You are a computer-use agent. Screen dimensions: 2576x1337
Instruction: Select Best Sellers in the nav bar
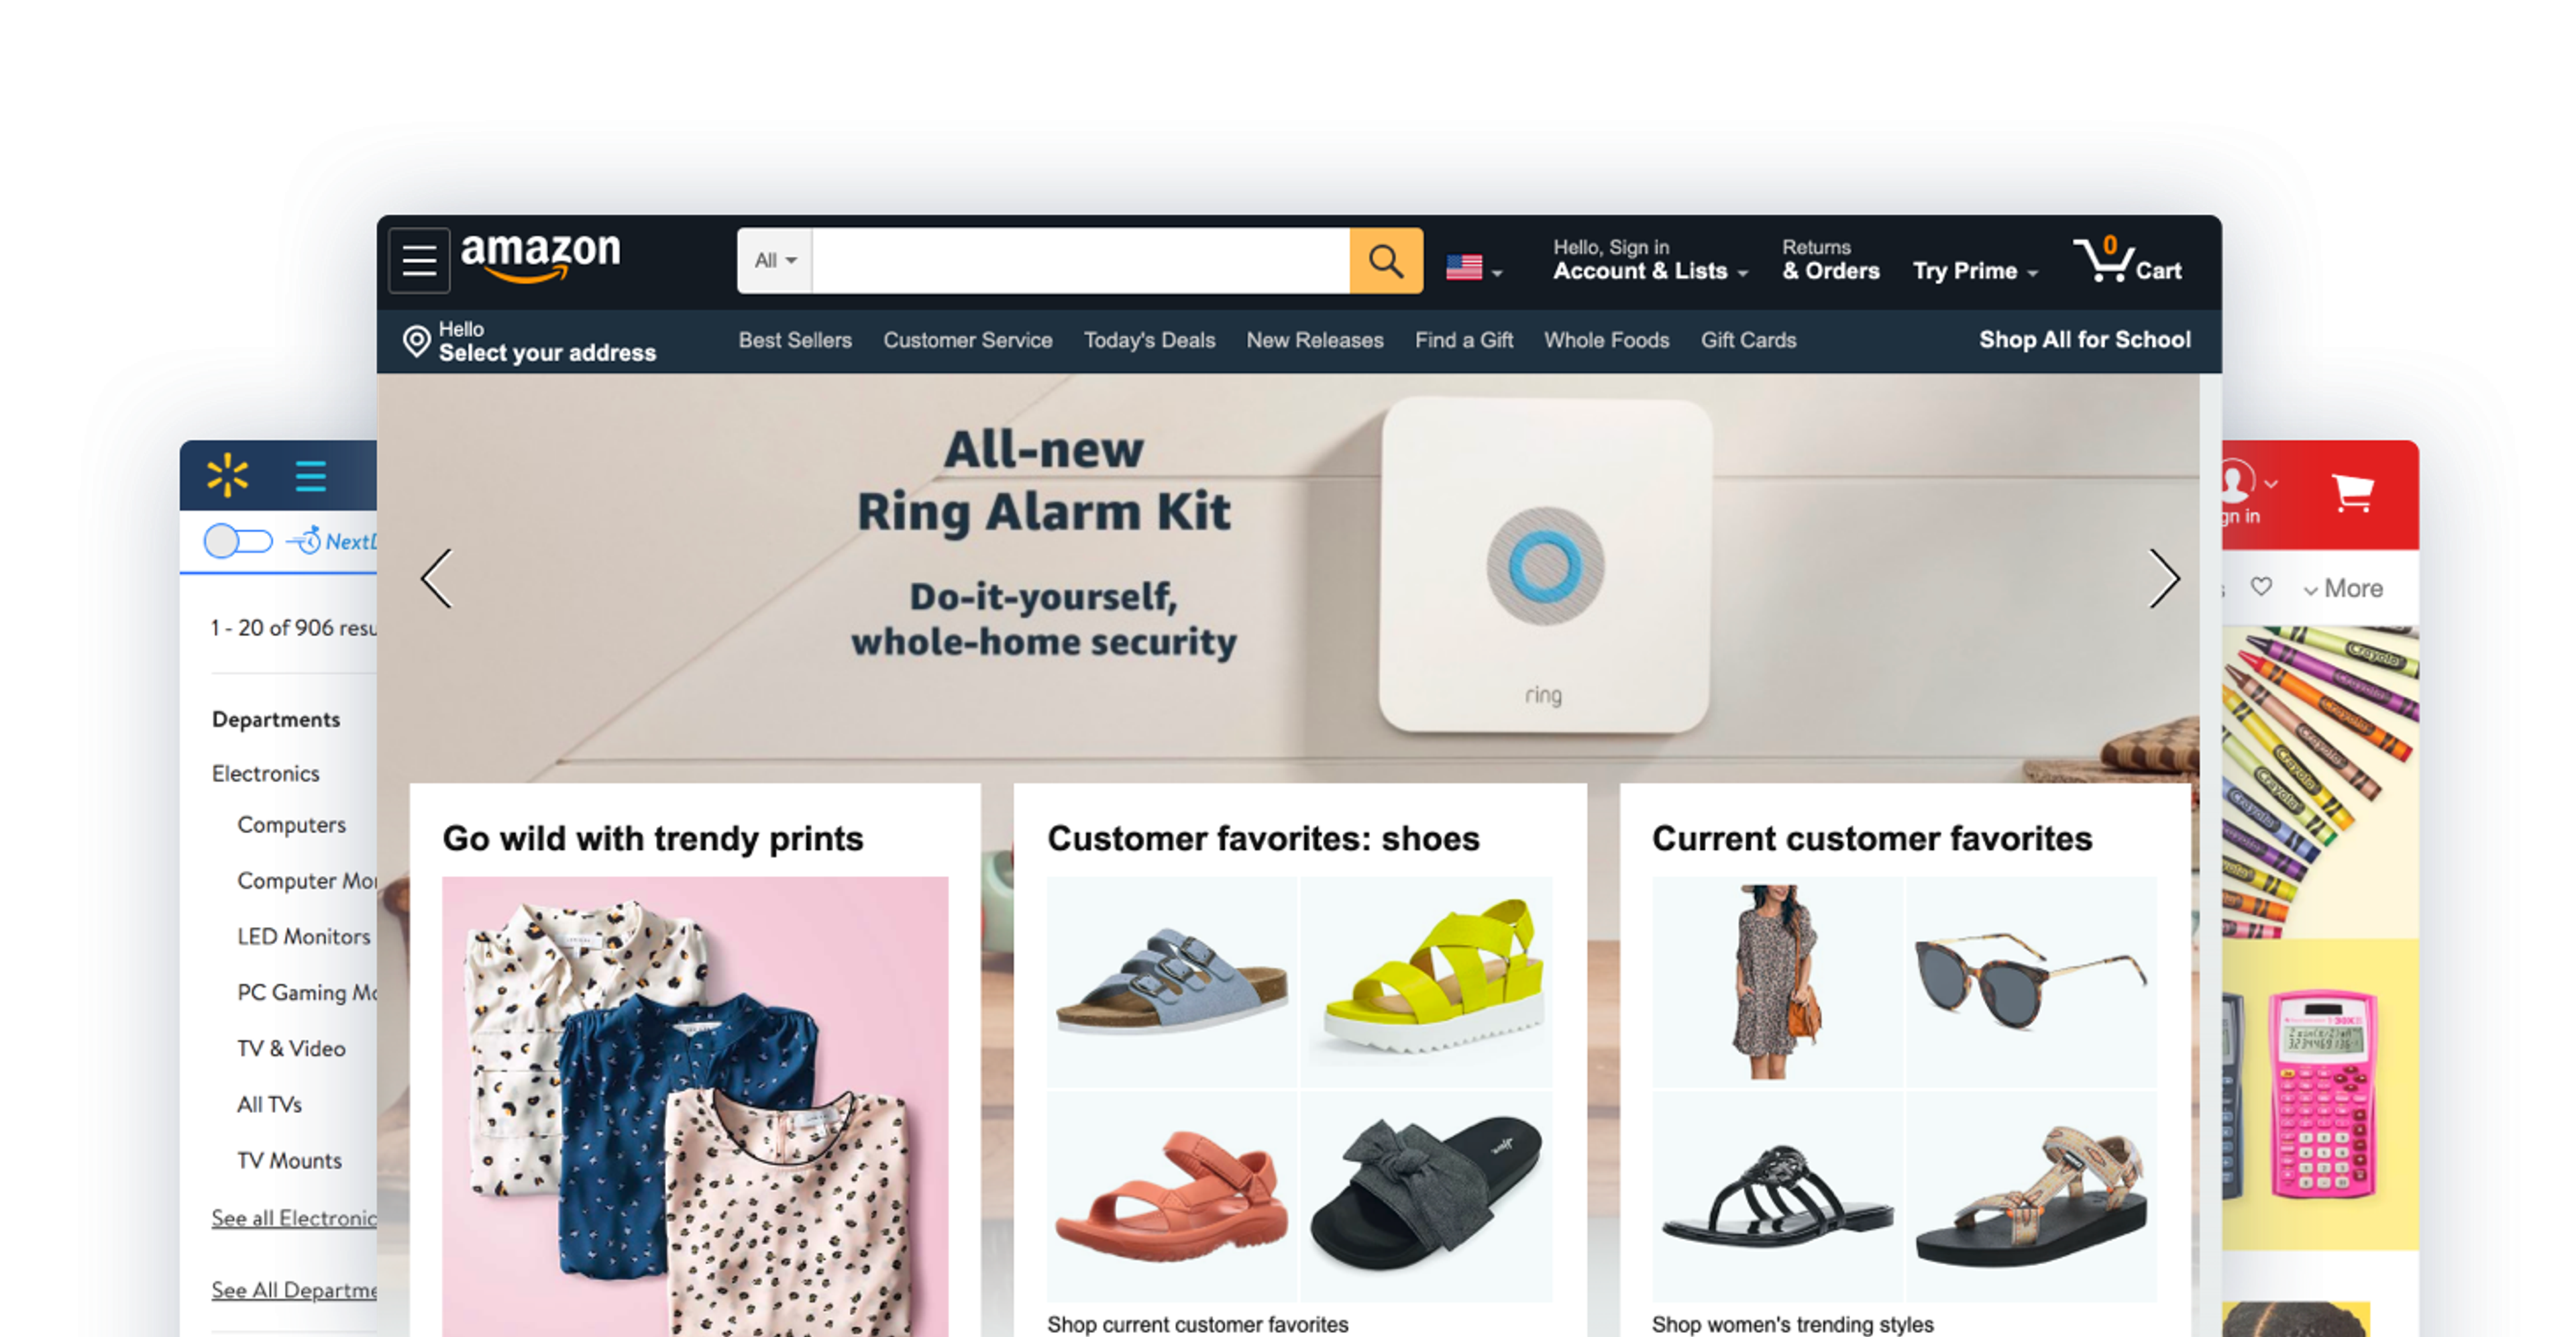click(795, 341)
